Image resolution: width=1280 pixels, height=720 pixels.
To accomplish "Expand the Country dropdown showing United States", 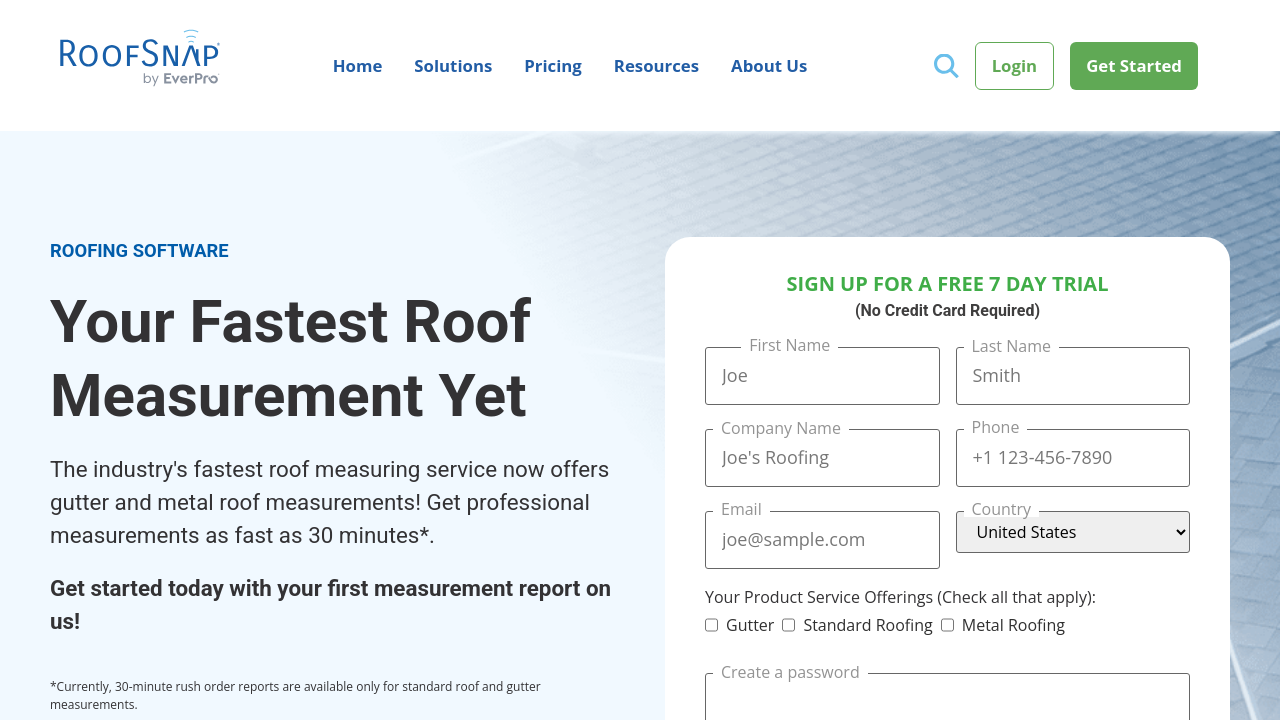I will (x=1072, y=532).
